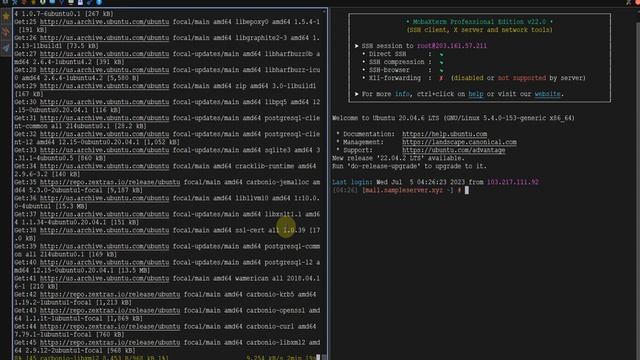Viewport: 640px width, 360px height.
Task: Click the 'X11-forwarding' label
Action: coord(394,78)
